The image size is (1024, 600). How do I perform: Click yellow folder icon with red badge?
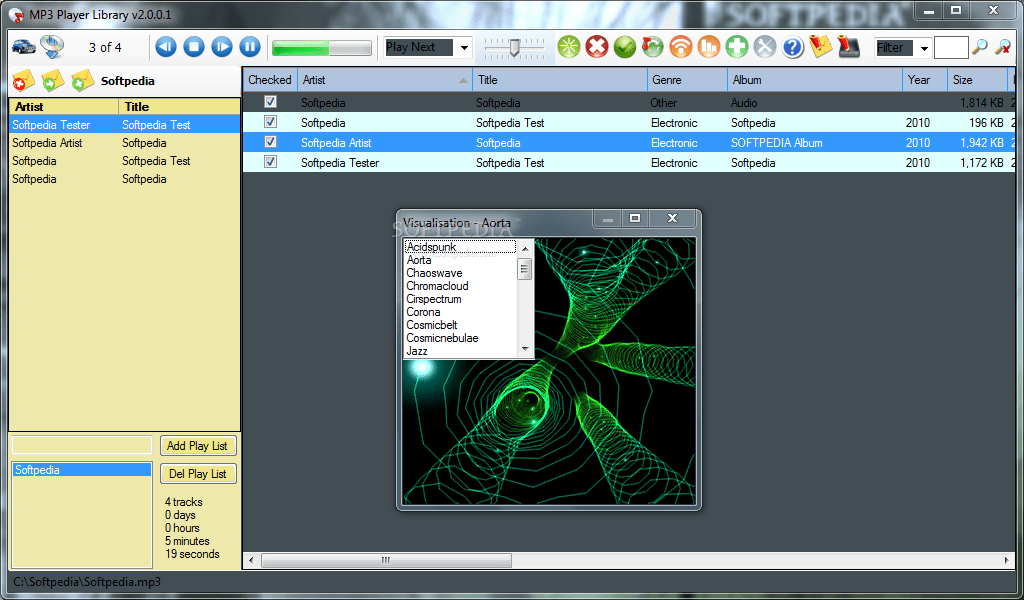pos(24,81)
